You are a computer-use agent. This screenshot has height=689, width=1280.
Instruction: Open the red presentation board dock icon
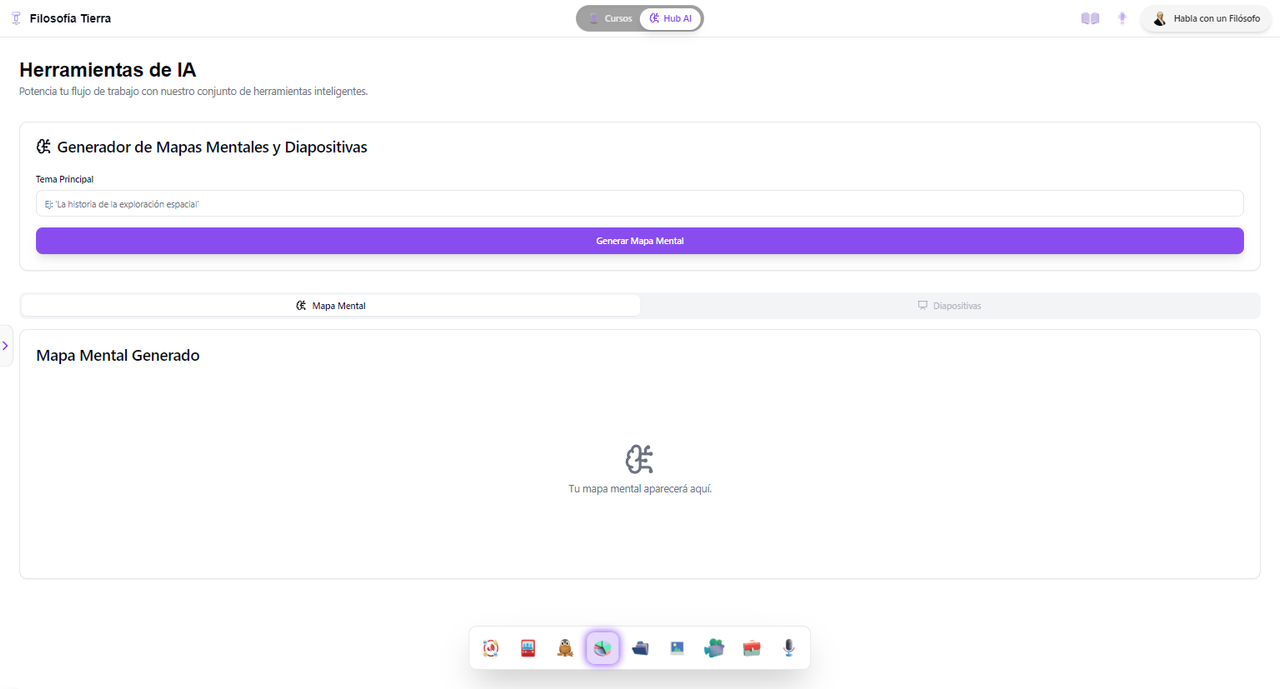pos(528,648)
